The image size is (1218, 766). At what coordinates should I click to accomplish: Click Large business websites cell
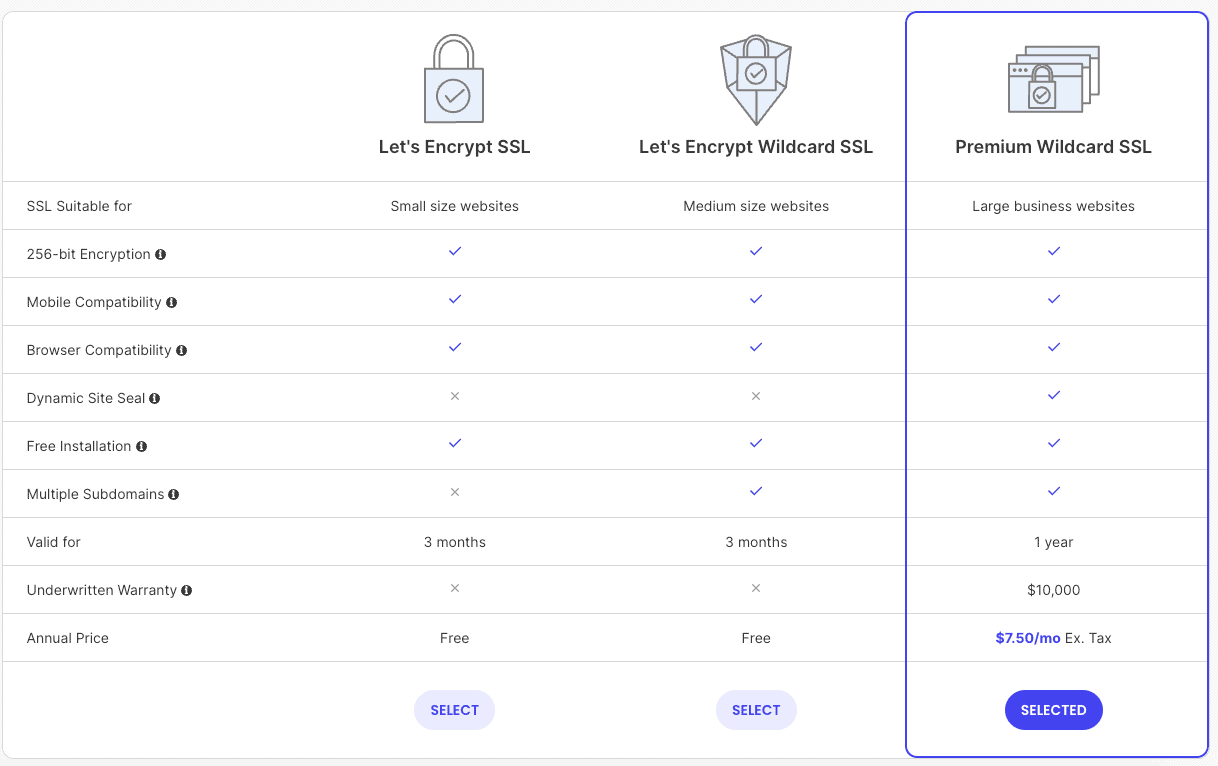point(1053,206)
